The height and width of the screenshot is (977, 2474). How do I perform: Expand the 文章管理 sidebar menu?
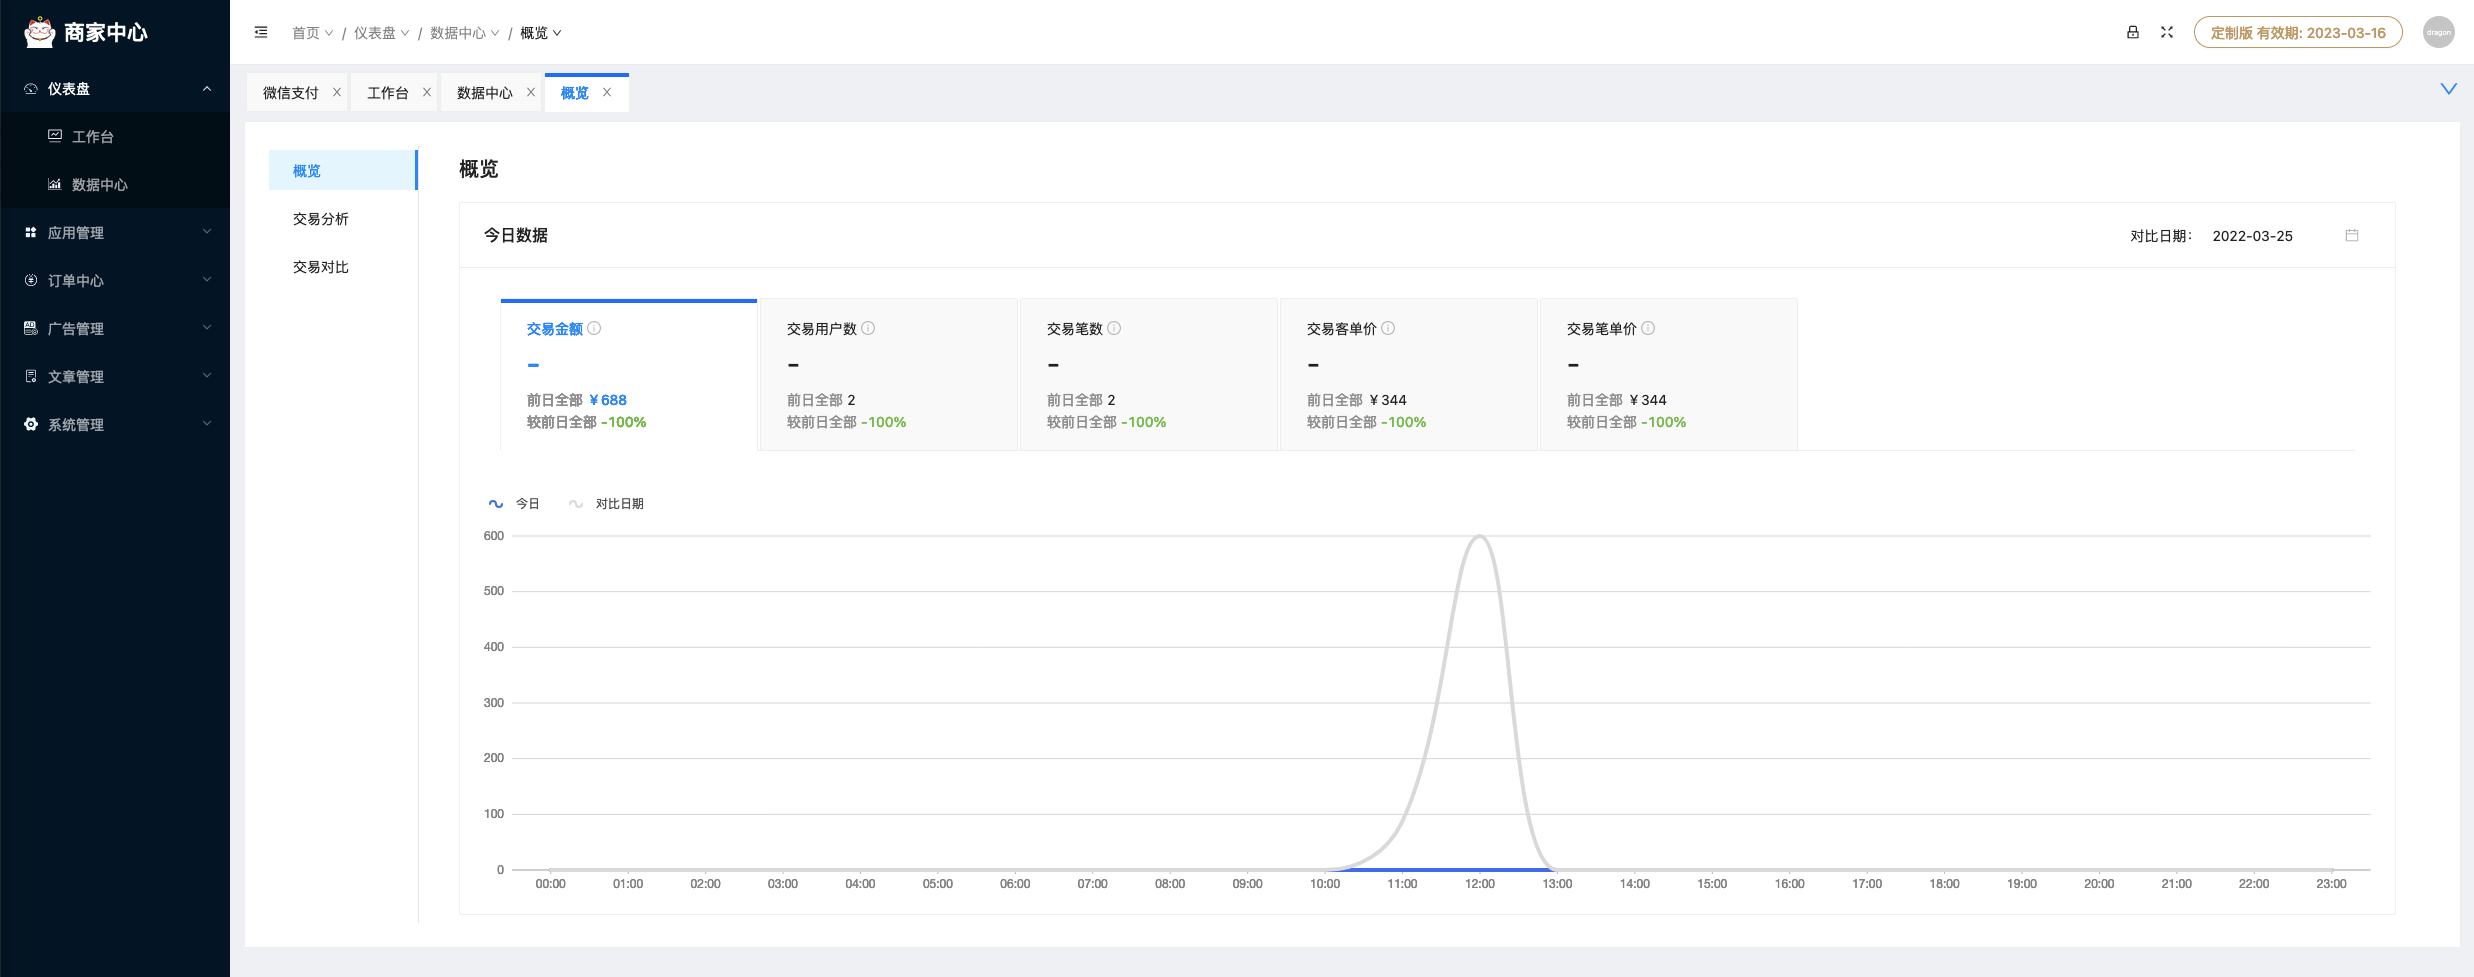207,376
